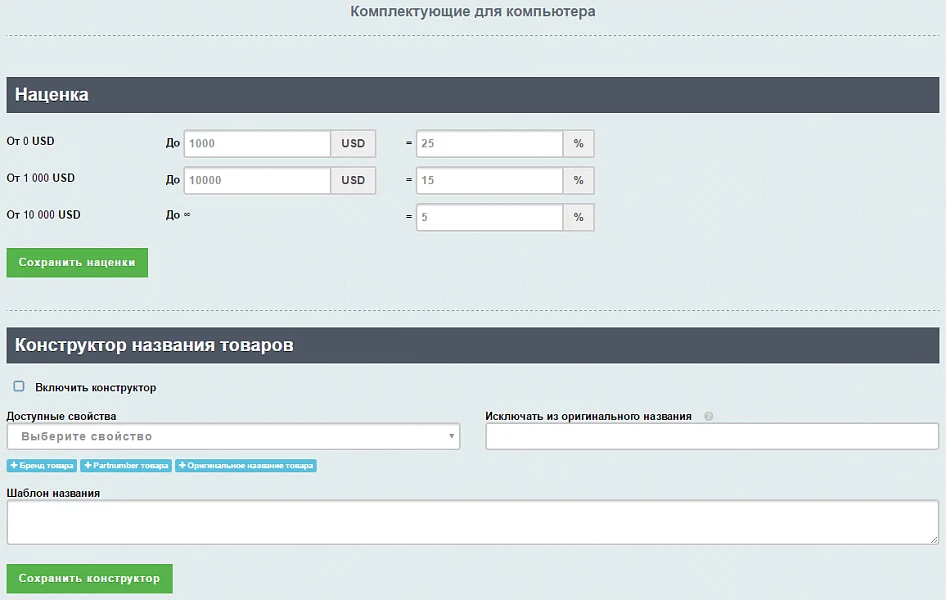946x600 pixels.
Task: Click inside the Шаблон названия textarea
Action: [472, 522]
